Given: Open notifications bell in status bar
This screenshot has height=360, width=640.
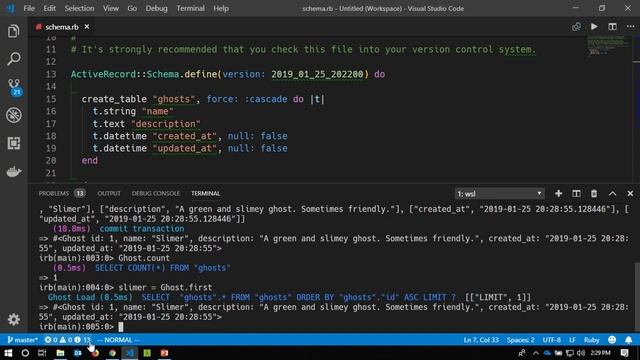Looking at the screenshot, I should coord(629,340).
